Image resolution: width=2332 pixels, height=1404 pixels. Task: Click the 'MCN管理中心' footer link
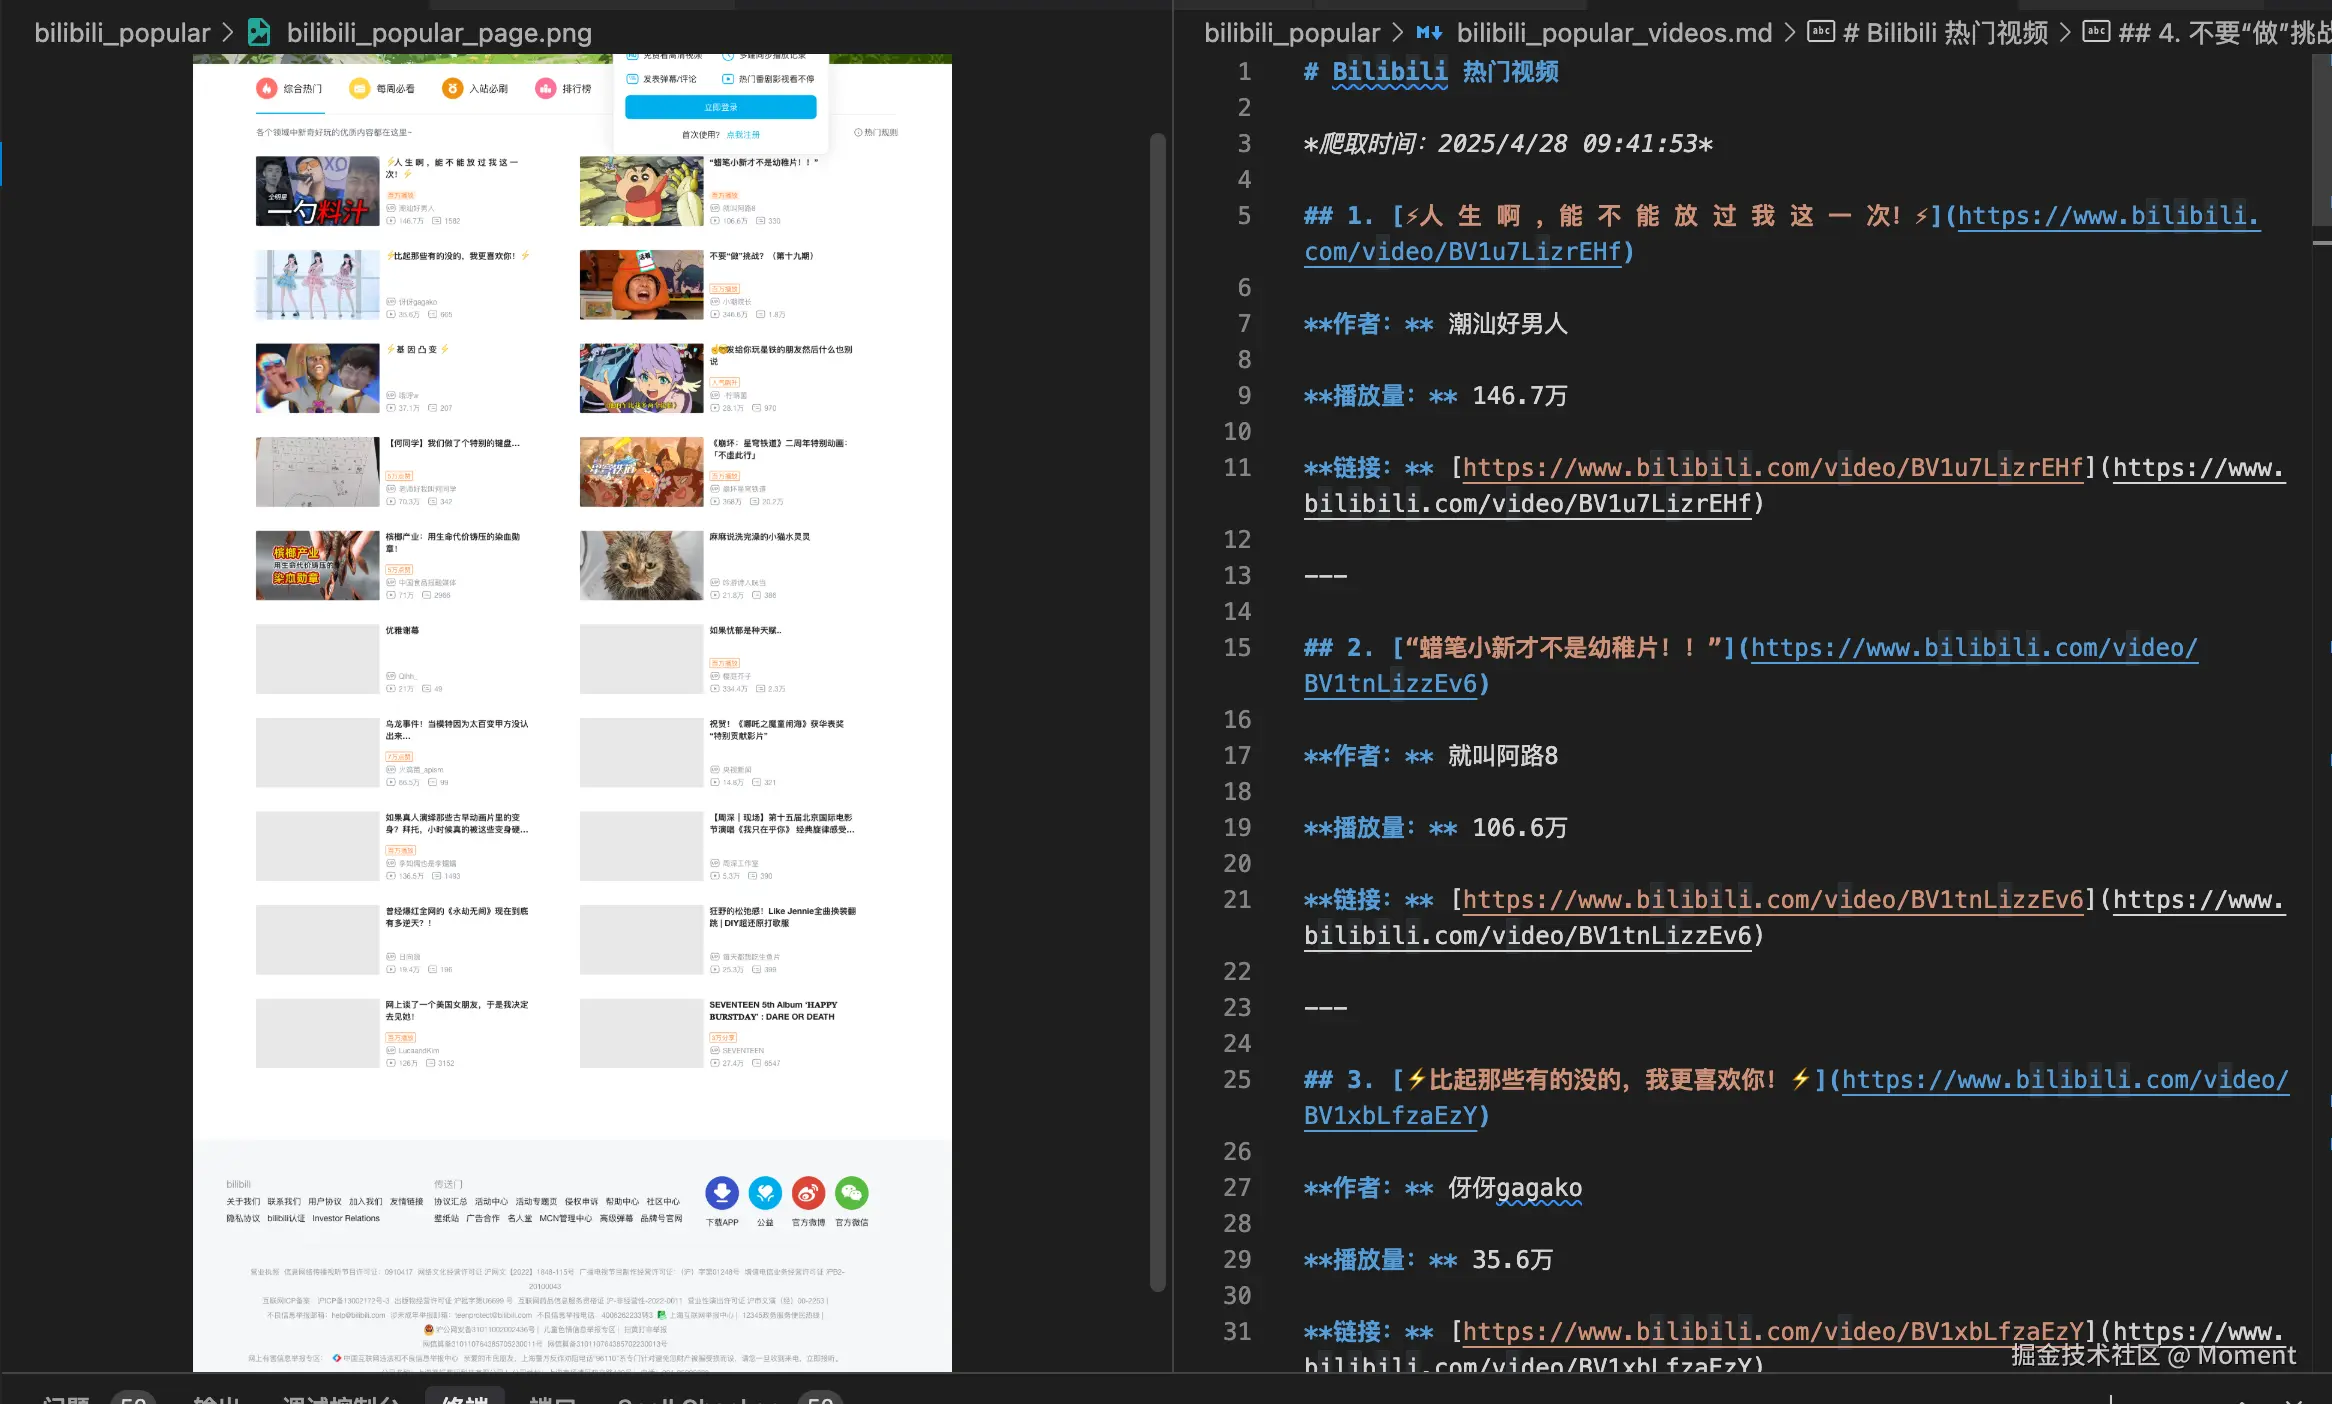[566, 1218]
